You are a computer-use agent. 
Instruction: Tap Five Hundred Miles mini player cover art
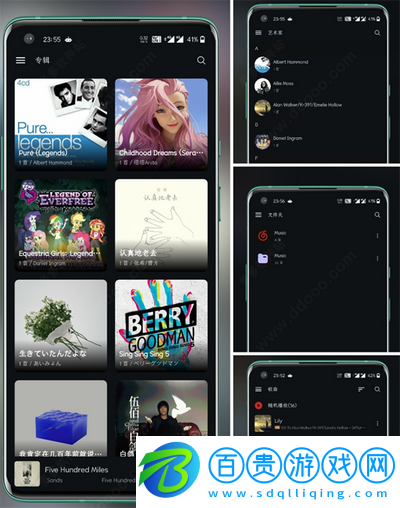(x=27, y=474)
